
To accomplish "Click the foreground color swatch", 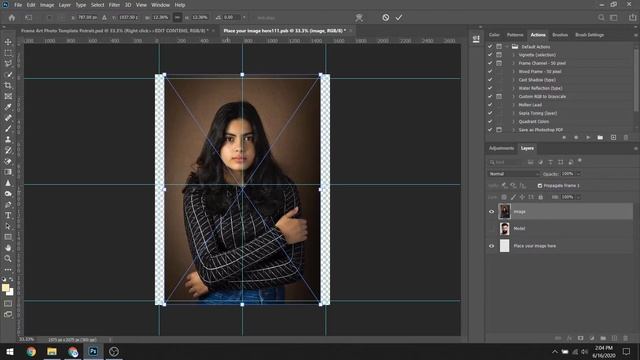I will (x=5, y=288).
